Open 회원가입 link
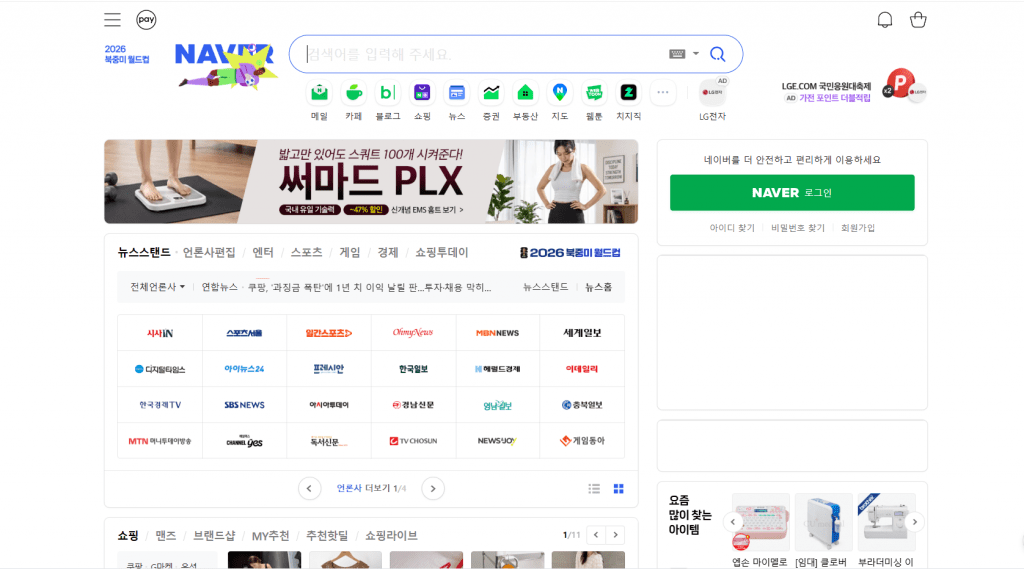This screenshot has width=1024, height=569. (857, 228)
